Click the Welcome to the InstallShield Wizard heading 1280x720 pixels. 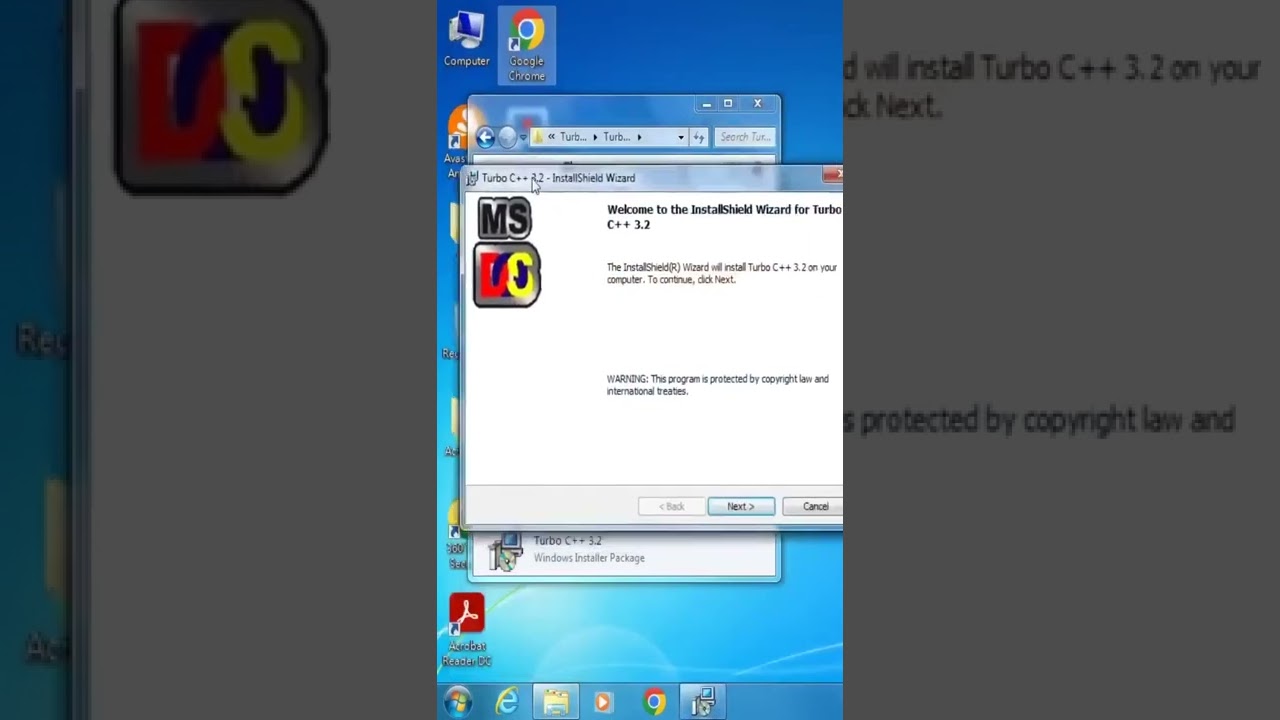point(725,217)
